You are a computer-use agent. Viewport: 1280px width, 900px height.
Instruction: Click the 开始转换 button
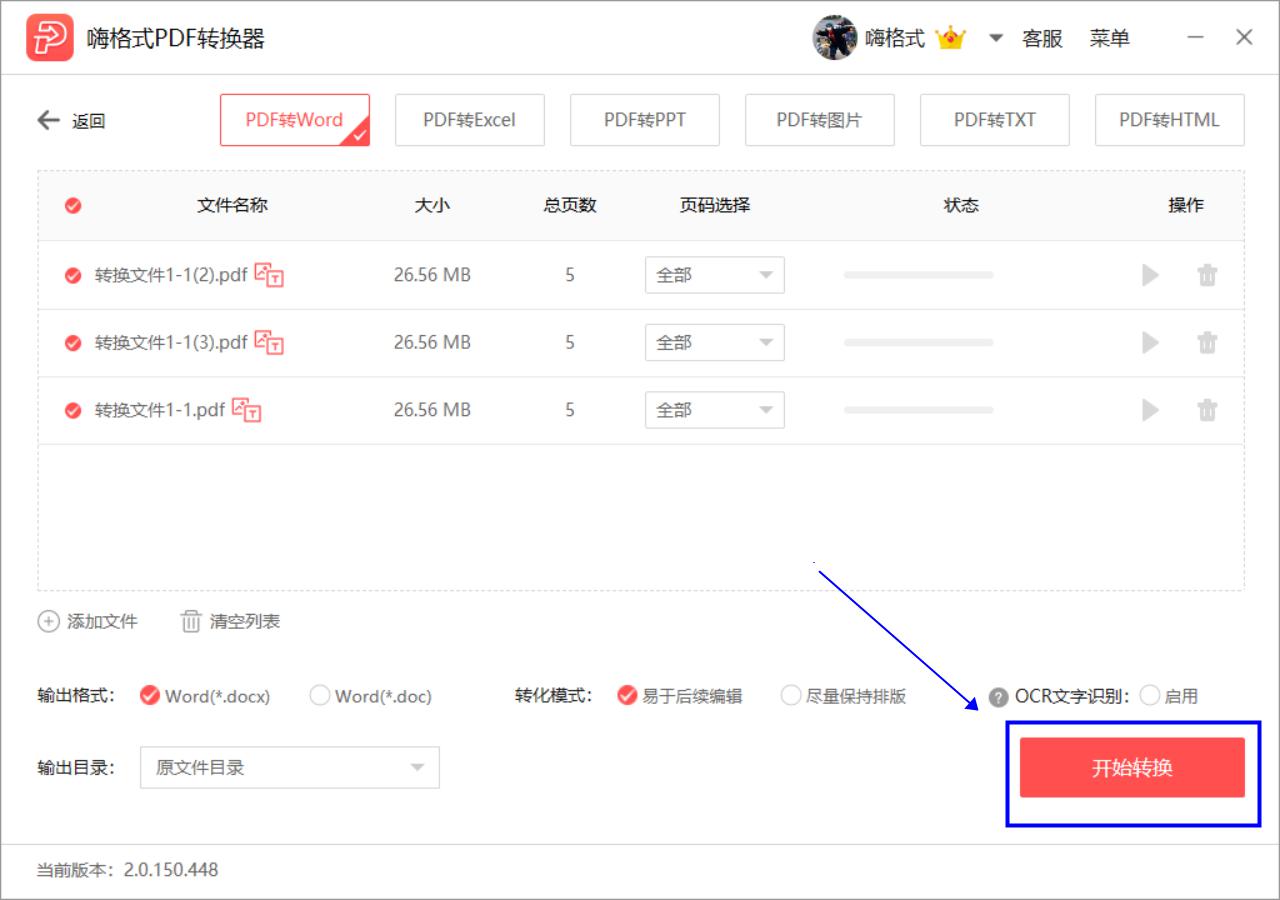coord(1132,768)
